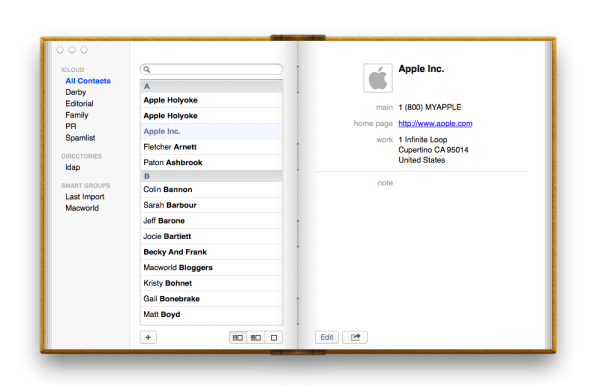This screenshot has width=606, height=386.
Task: Click the Apple Inc. card title
Action: 421,69
